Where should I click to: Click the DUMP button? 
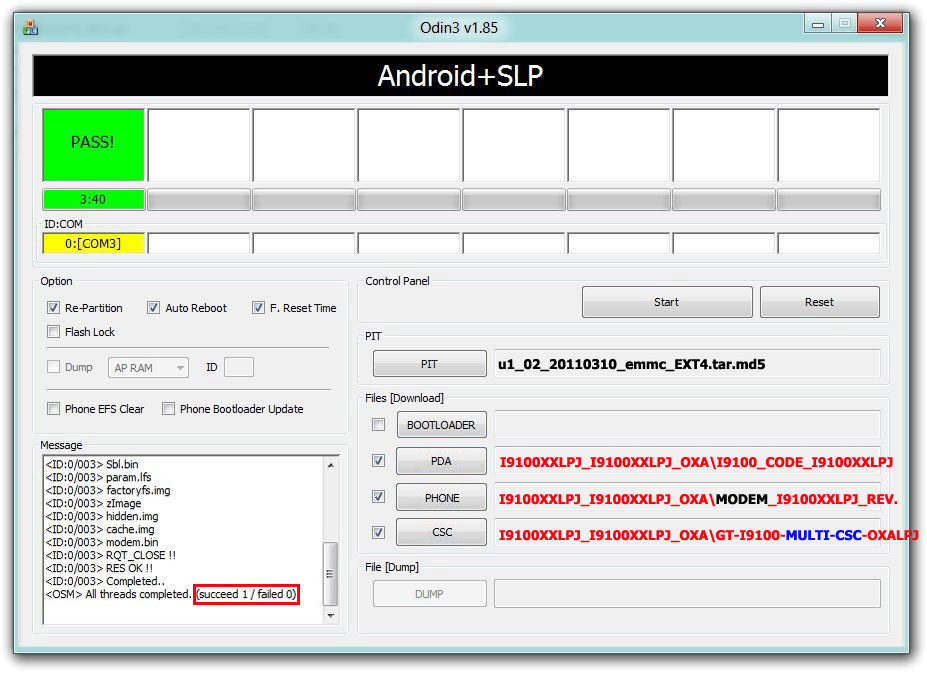(x=429, y=594)
